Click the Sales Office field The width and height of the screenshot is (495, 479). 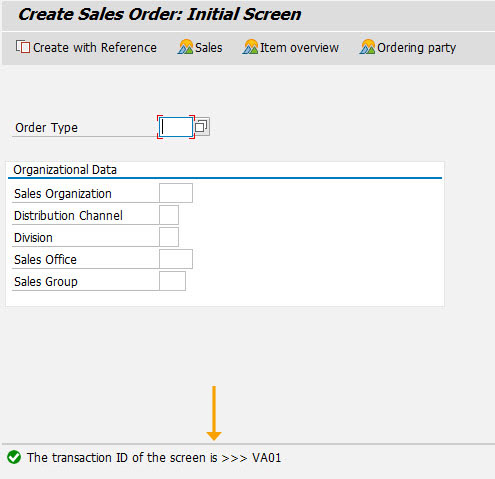(176, 259)
